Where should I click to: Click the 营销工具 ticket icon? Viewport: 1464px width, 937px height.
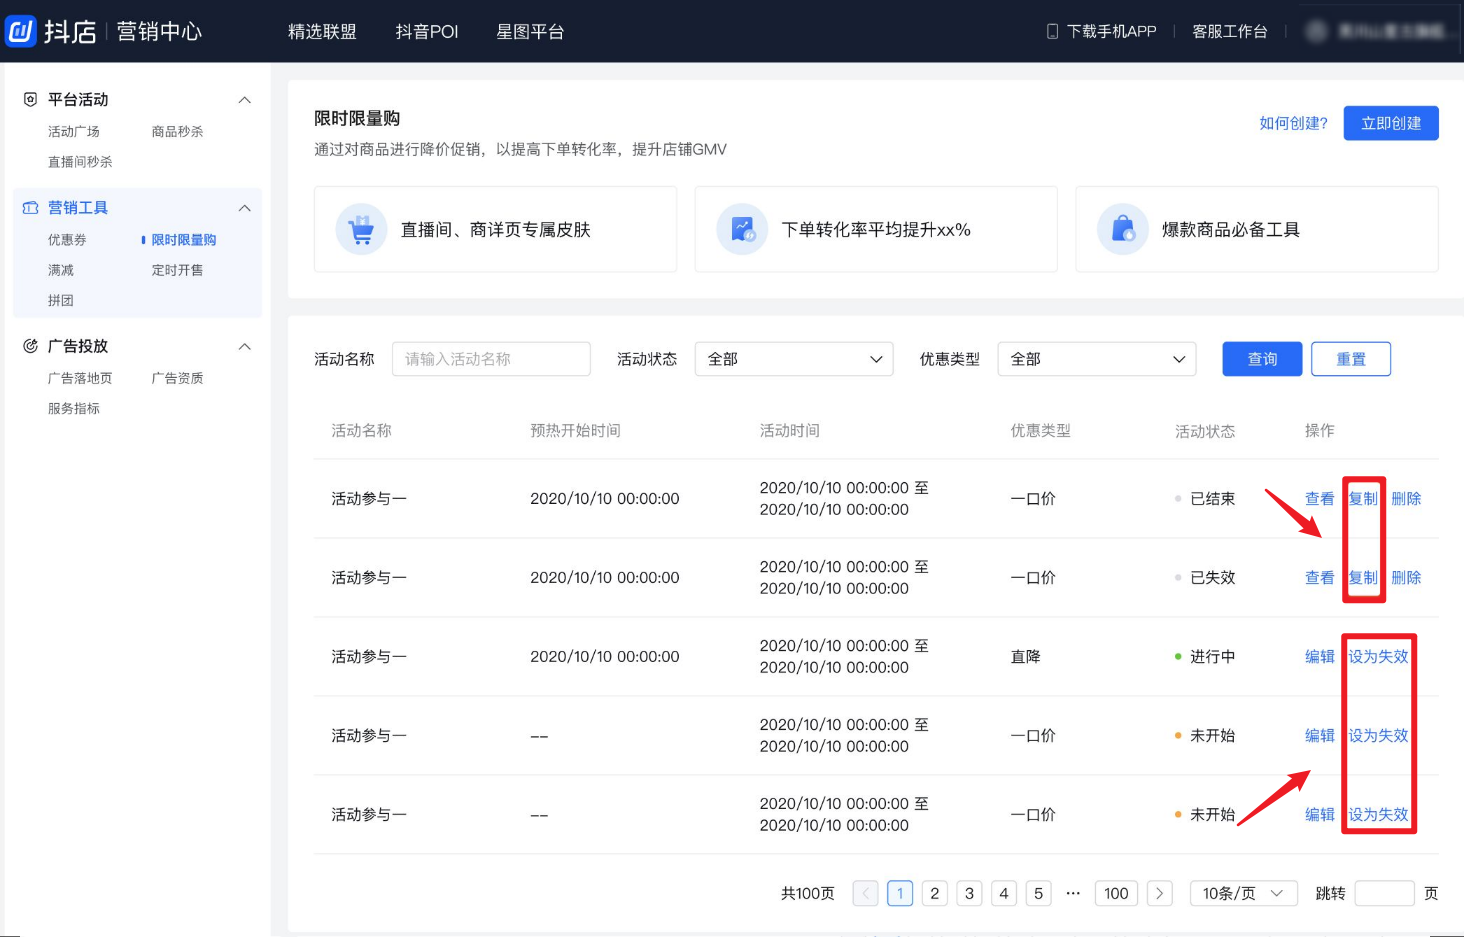tap(30, 207)
